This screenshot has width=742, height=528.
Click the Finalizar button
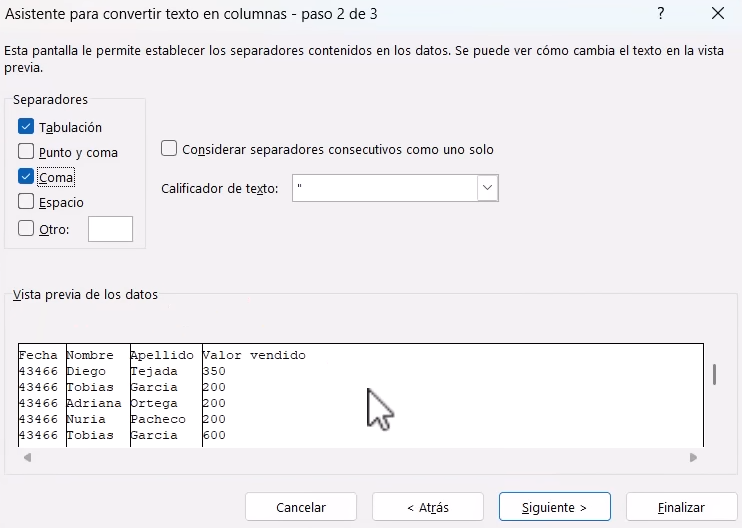point(681,507)
